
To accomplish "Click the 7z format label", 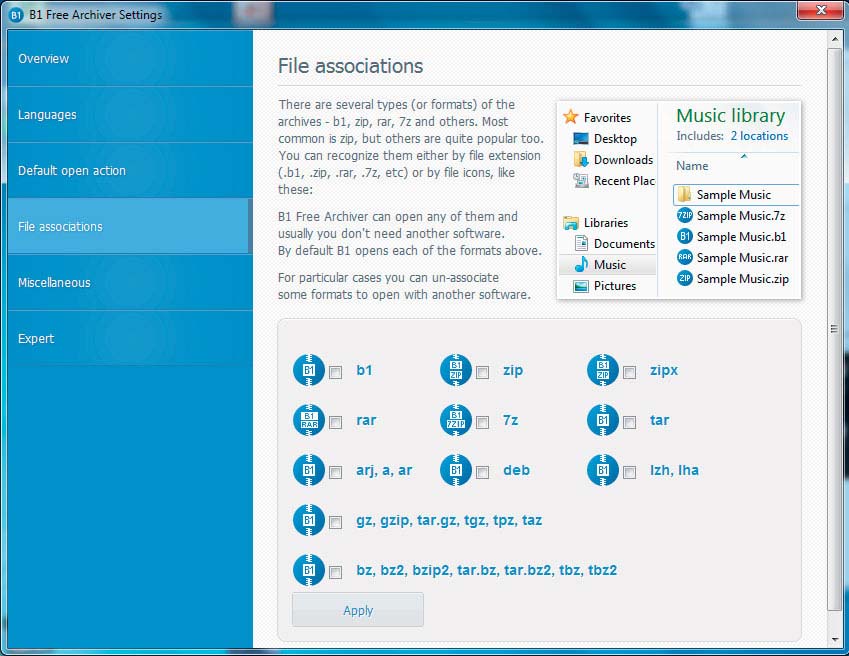I will pyautogui.click(x=511, y=420).
